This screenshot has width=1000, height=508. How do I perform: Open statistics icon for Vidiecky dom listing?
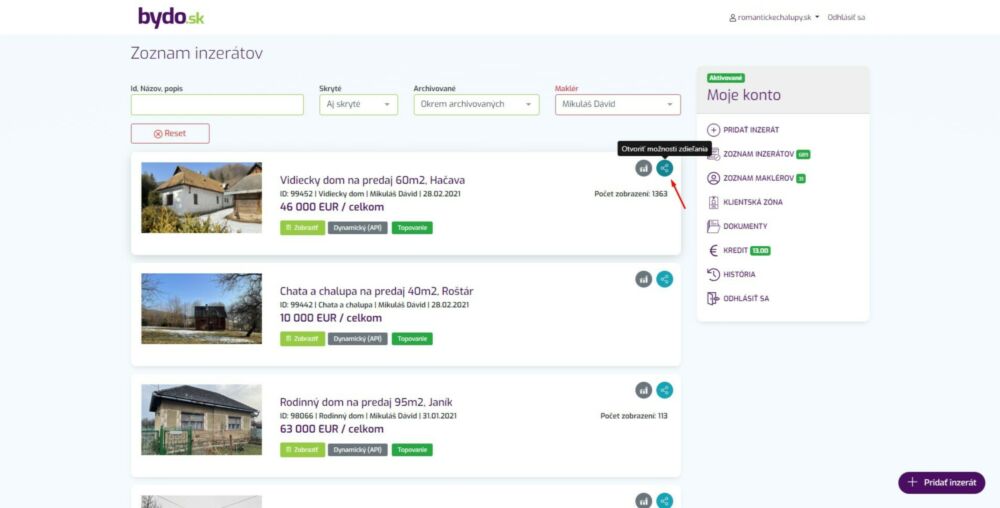tap(644, 168)
